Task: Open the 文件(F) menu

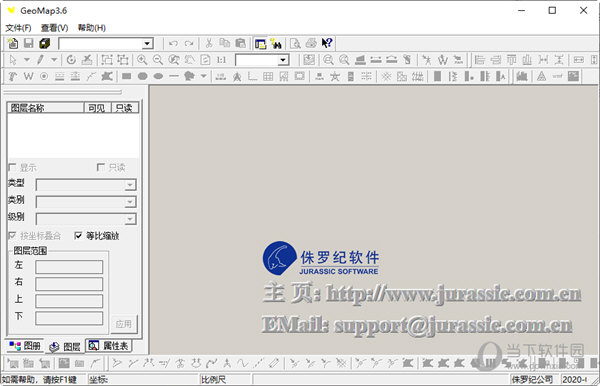Action: coord(18,28)
